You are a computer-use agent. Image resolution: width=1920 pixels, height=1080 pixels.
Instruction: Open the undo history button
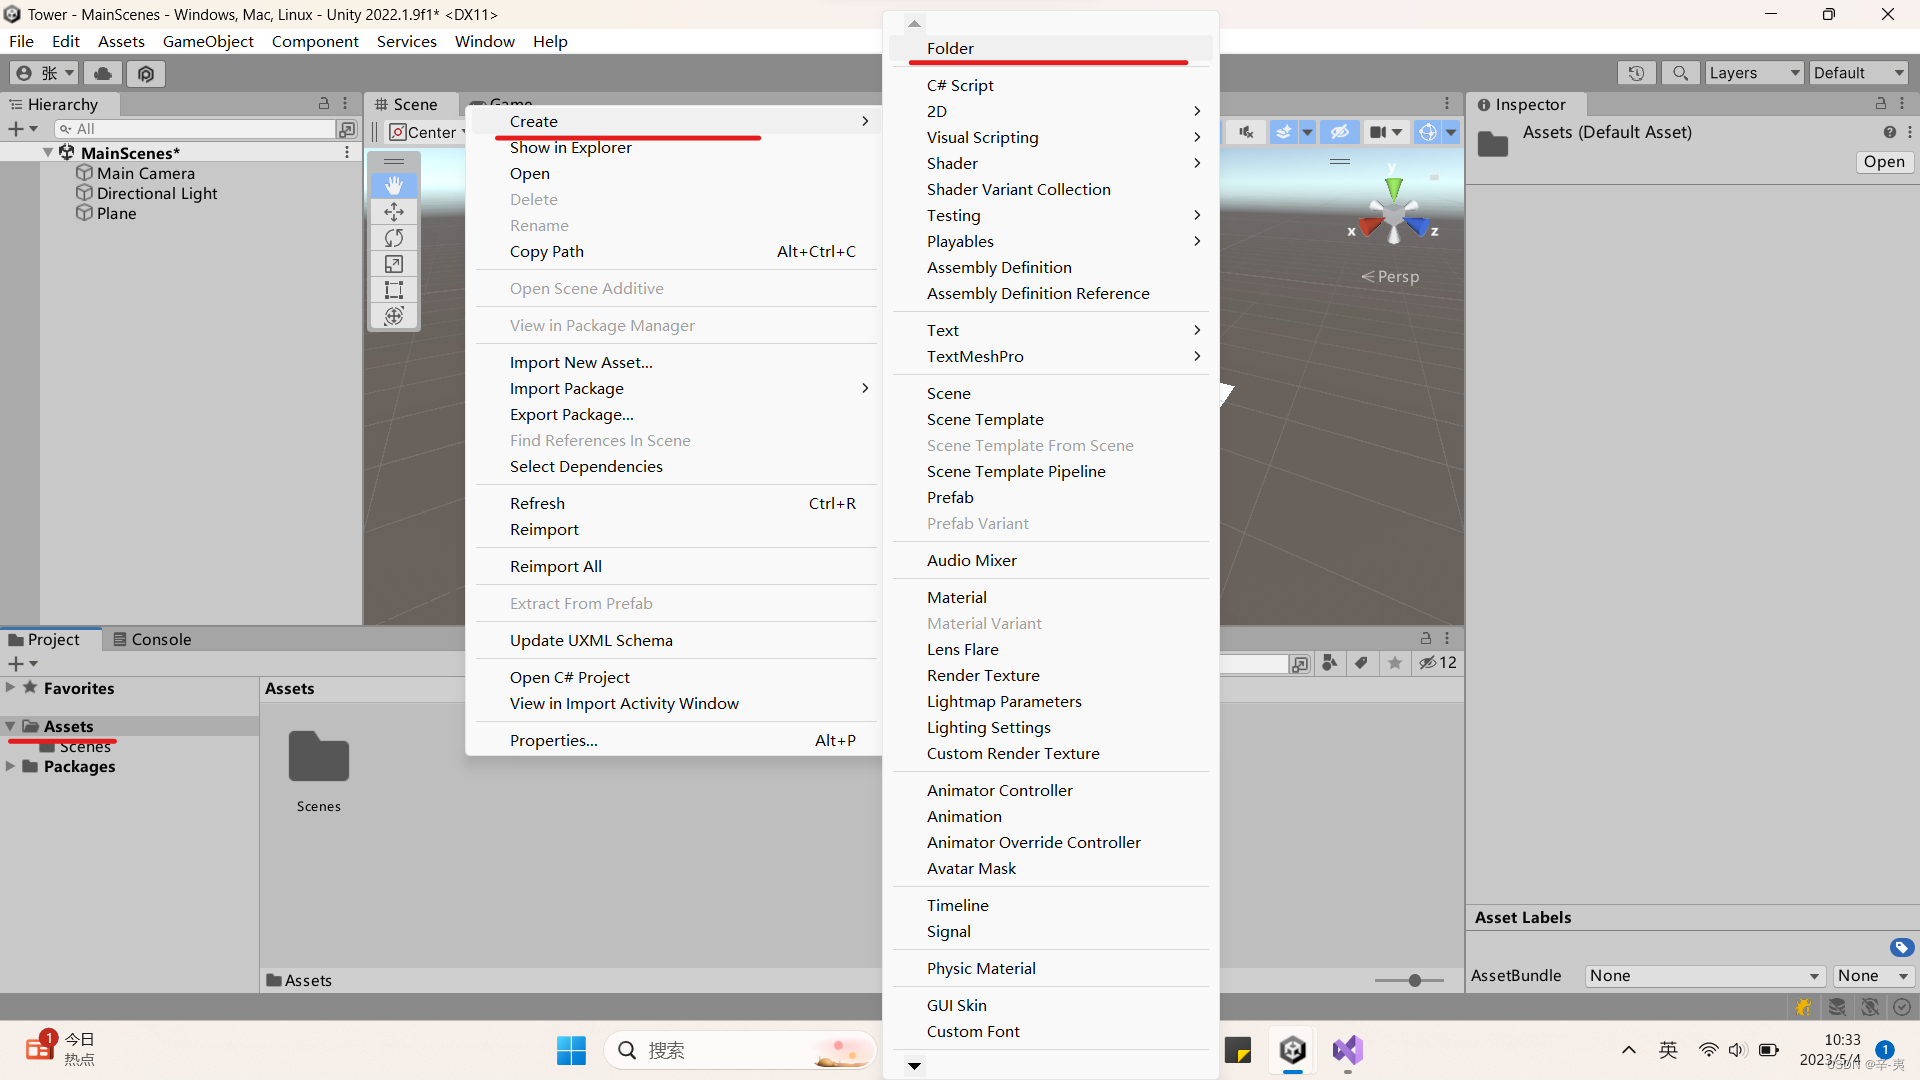pyautogui.click(x=1636, y=73)
